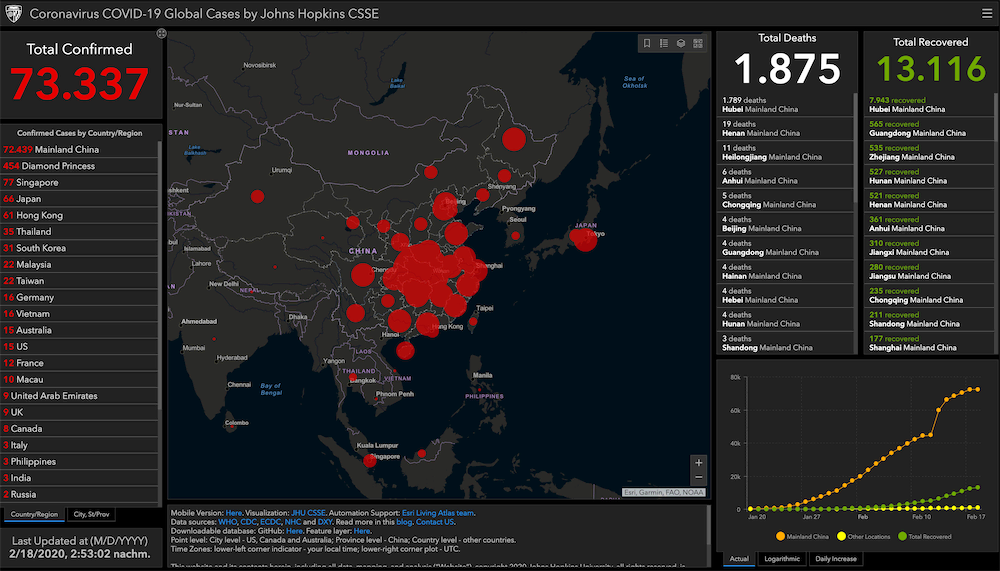Click the Contact US link
The image size is (1000, 571).
pos(435,522)
